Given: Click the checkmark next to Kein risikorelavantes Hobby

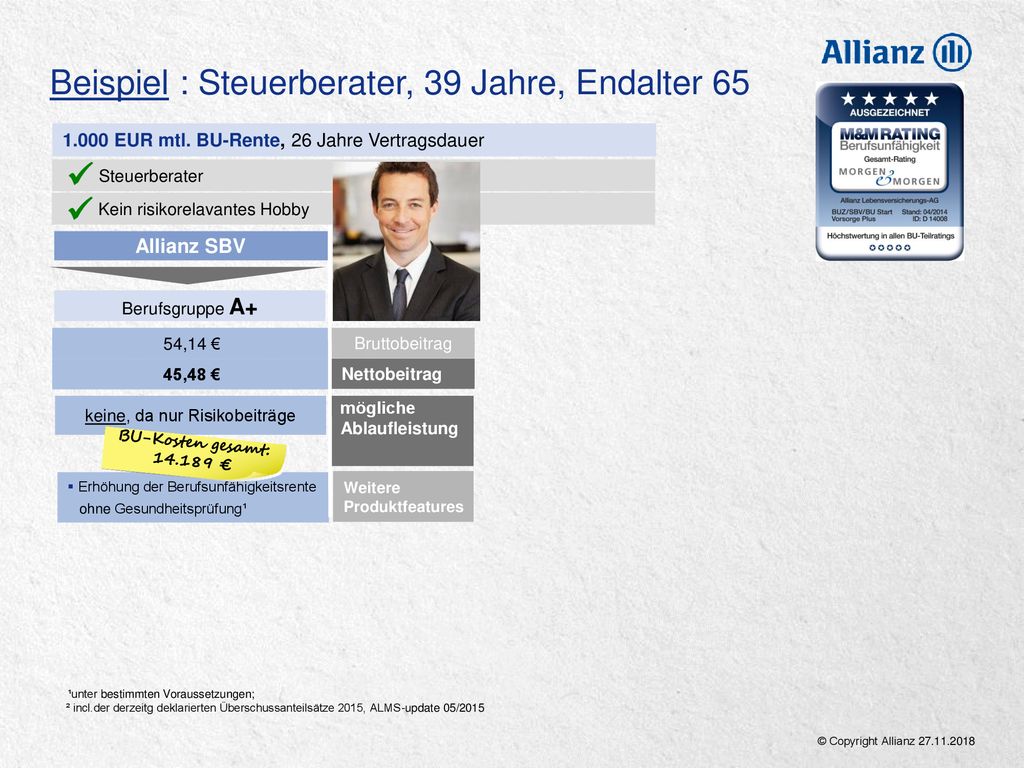Looking at the screenshot, I should tap(80, 208).
